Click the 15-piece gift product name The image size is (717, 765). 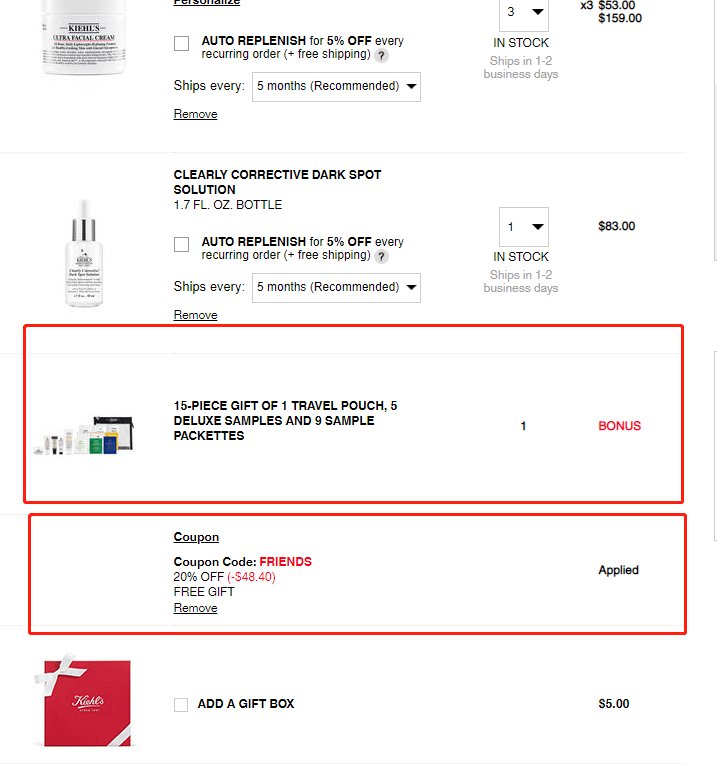[285, 421]
